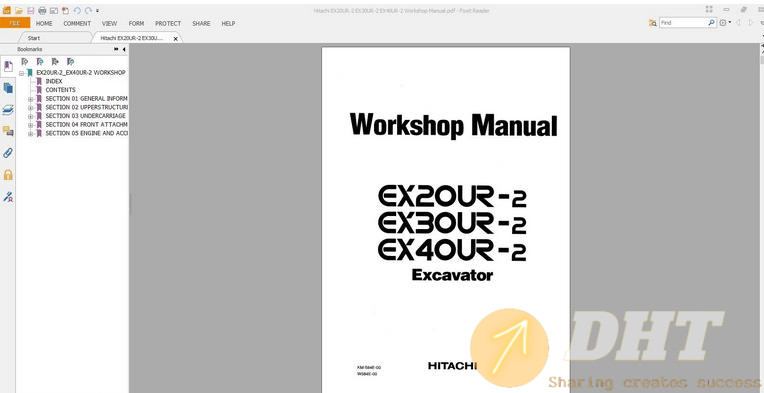Open the COMMENT ribbon tab
Viewport: 764px width, 393px height.
pyautogui.click(x=77, y=23)
